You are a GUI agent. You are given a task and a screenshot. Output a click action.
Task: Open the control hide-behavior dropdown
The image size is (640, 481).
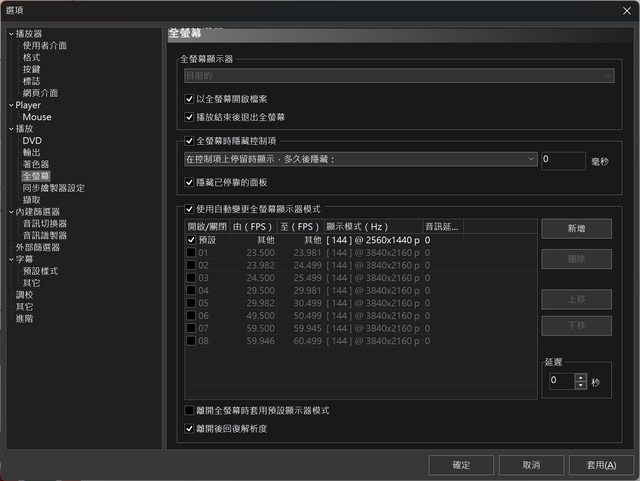(x=359, y=159)
